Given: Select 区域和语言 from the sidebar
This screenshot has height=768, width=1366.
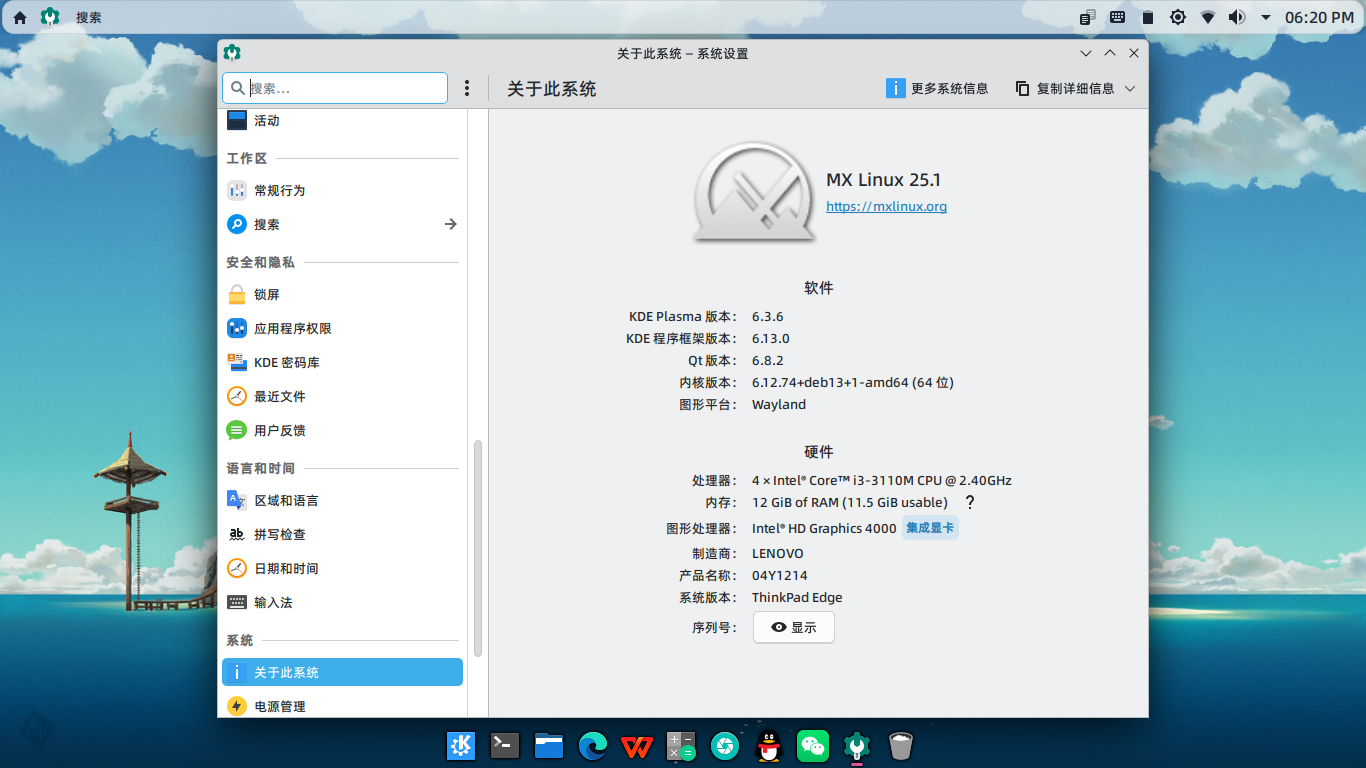Looking at the screenshot, I should [x=236, y=499].
